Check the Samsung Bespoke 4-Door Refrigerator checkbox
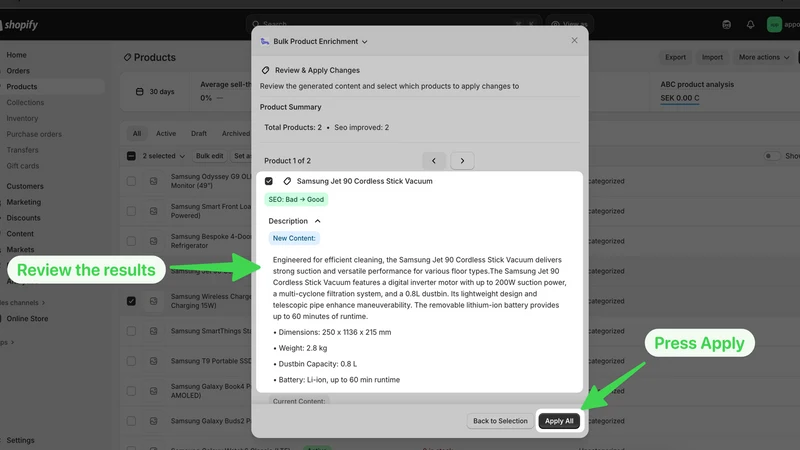The image size is (800, 450). coord(131,241)
